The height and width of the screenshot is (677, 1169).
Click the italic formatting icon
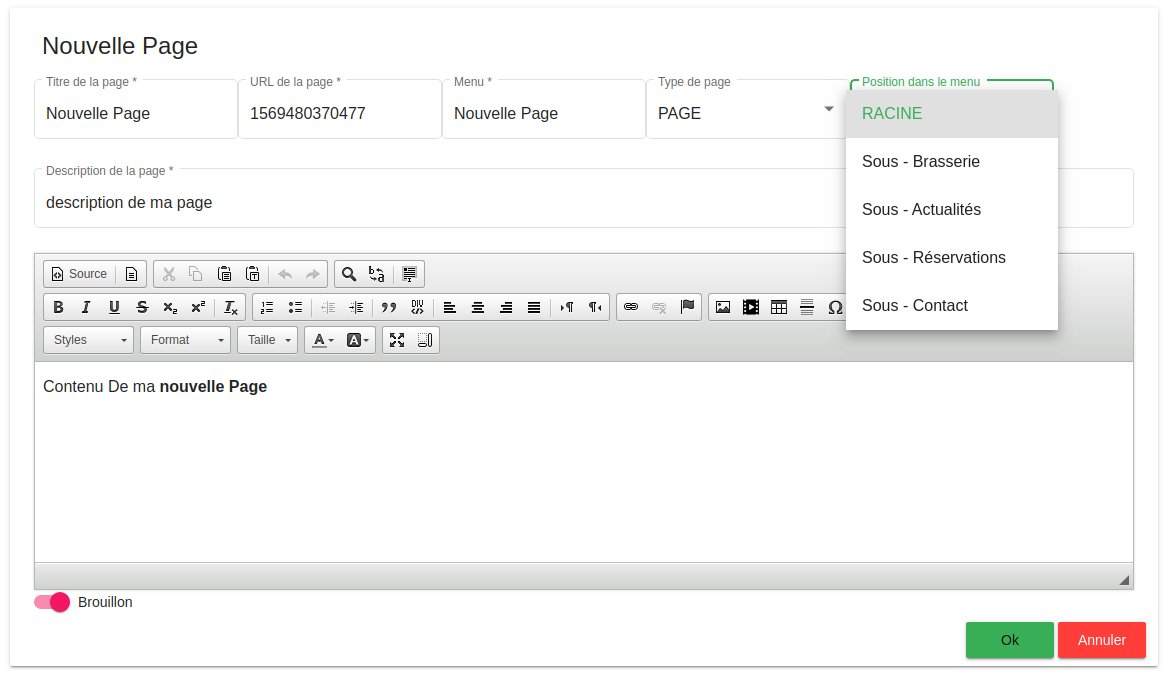click(86, 307)
